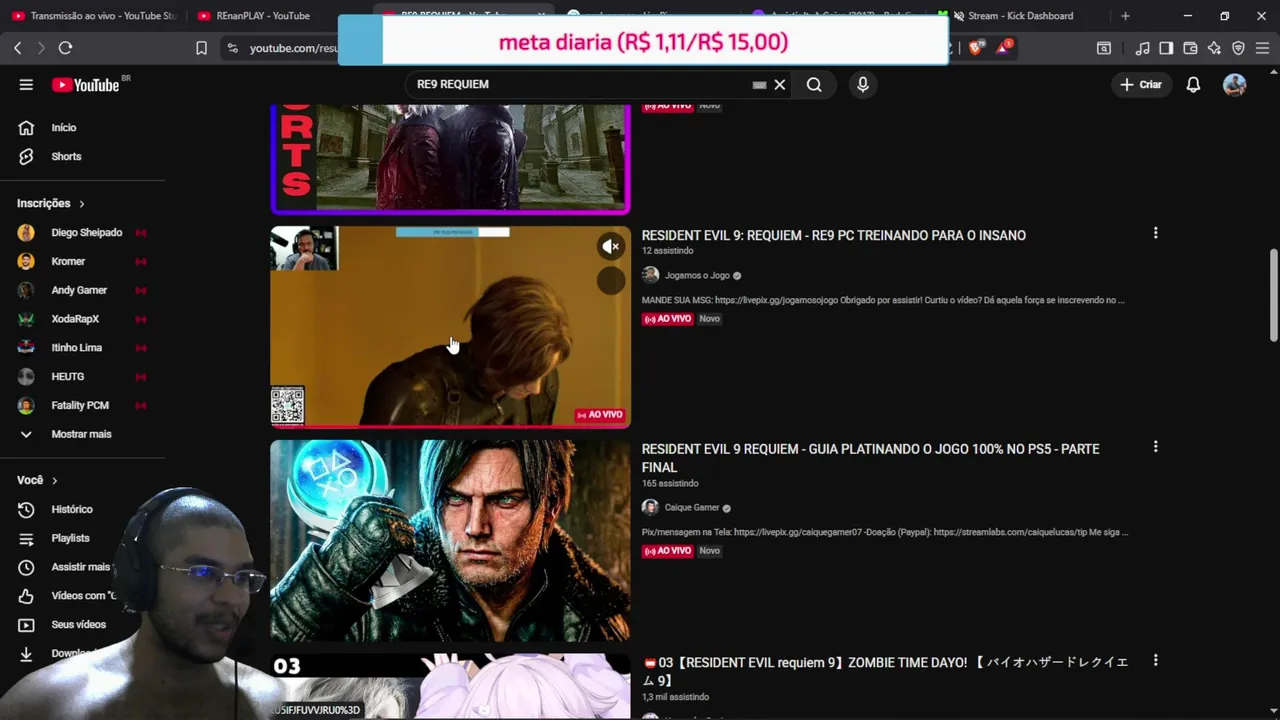The height and width of the screenshot is (720, 1280).
Task: Start voice search with microphone icon
Action: (x=862, y=85)
